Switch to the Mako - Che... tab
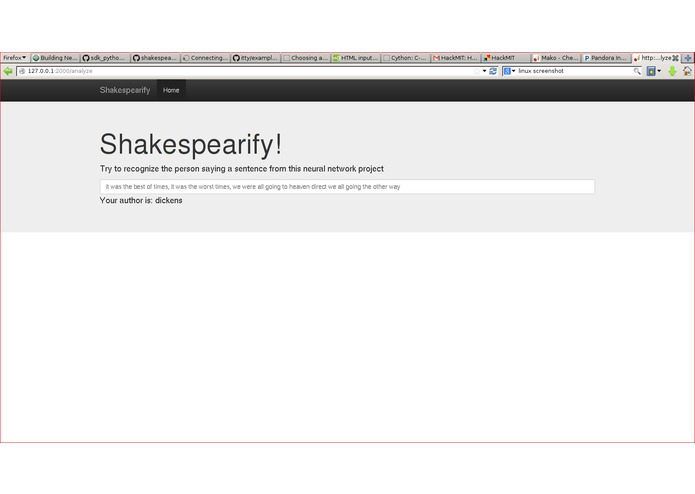Image resolution: width=695 pixels, height=494 pixels. point(556,58)
